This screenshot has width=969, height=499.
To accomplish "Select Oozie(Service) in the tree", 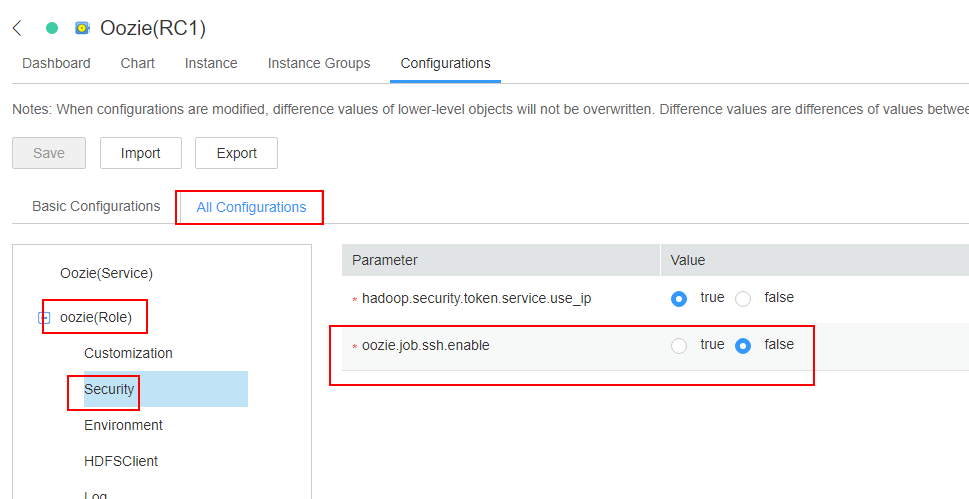I will click(x=106, y=273).
